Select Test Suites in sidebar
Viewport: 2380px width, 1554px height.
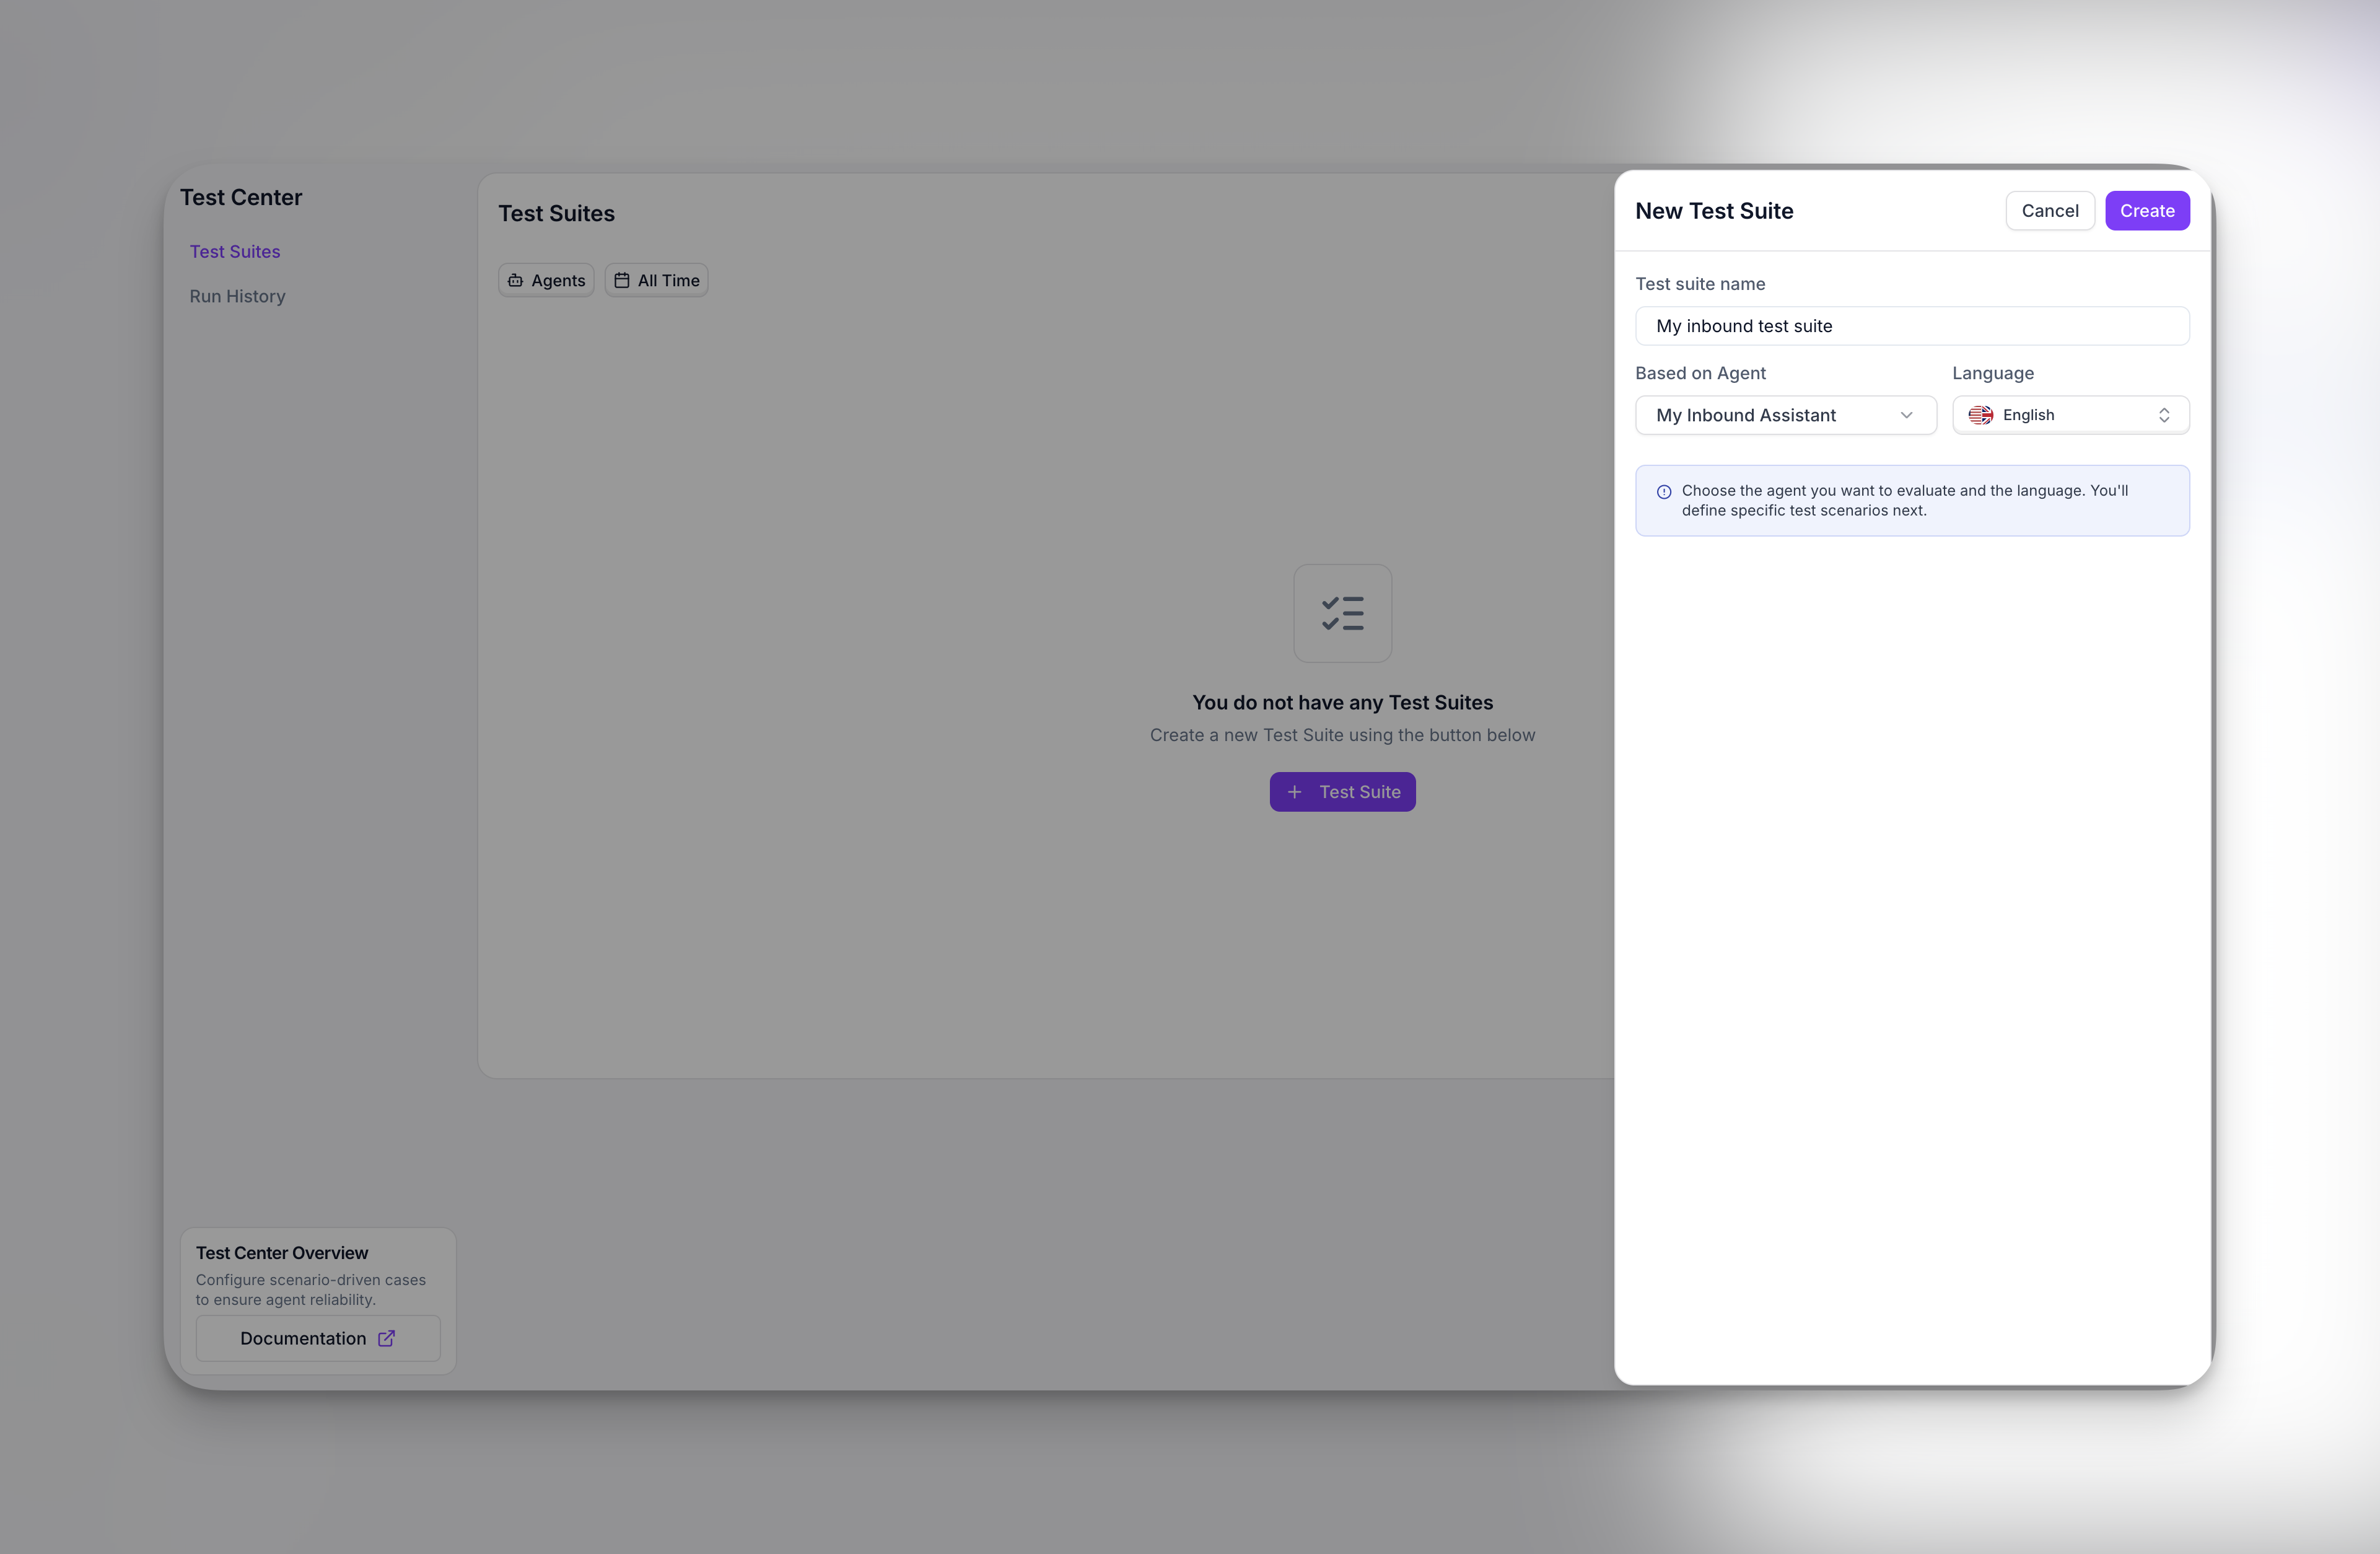(x=235, y=252)
